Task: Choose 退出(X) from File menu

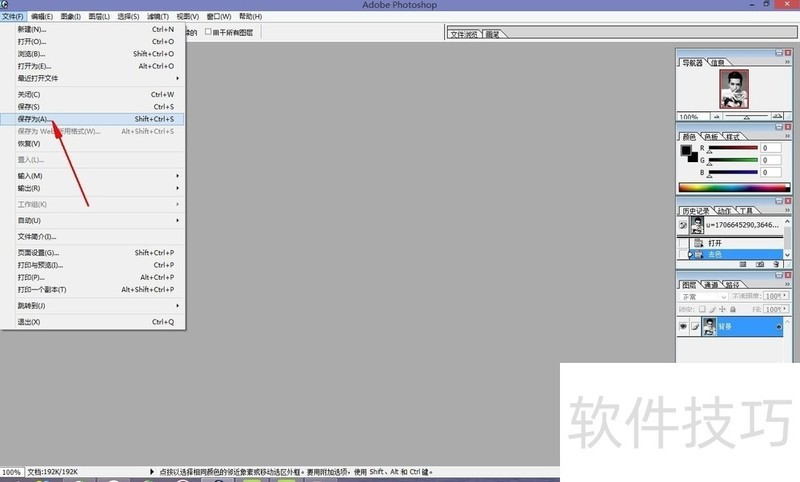Action: click(x=92, y=322)
